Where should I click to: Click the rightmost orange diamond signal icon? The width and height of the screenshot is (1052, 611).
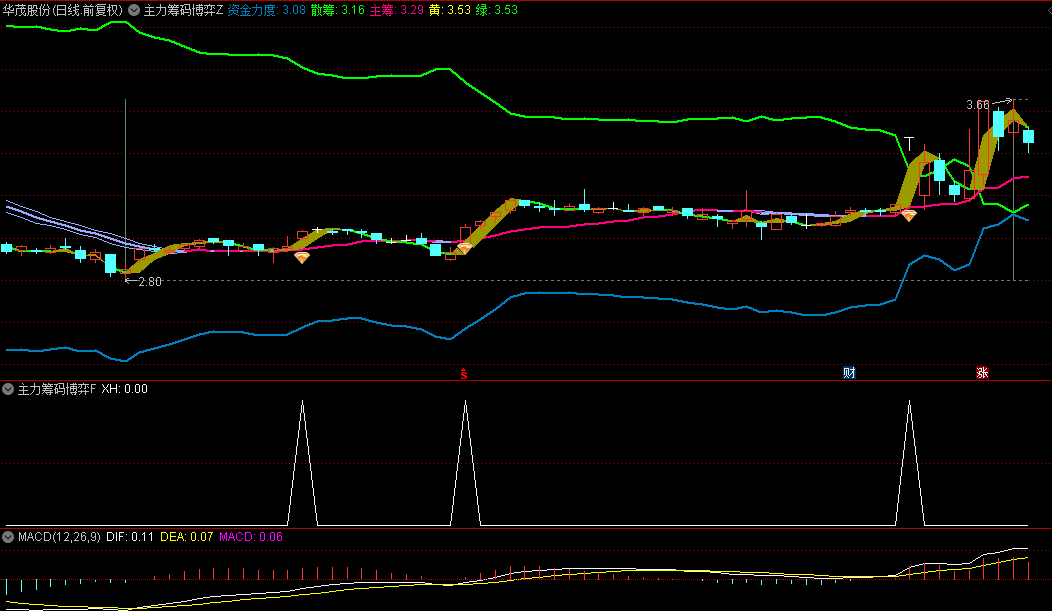click(908, 214)
